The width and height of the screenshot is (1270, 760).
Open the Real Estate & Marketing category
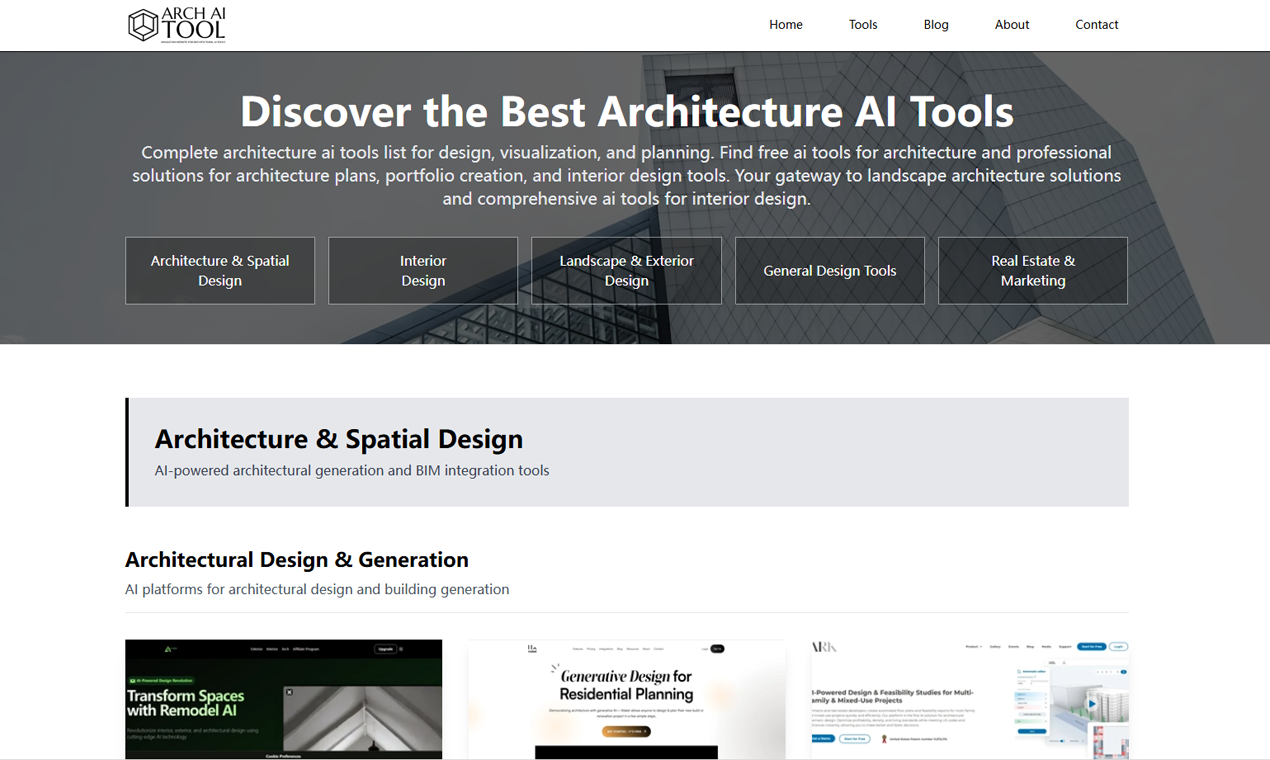pos(1032,270)
